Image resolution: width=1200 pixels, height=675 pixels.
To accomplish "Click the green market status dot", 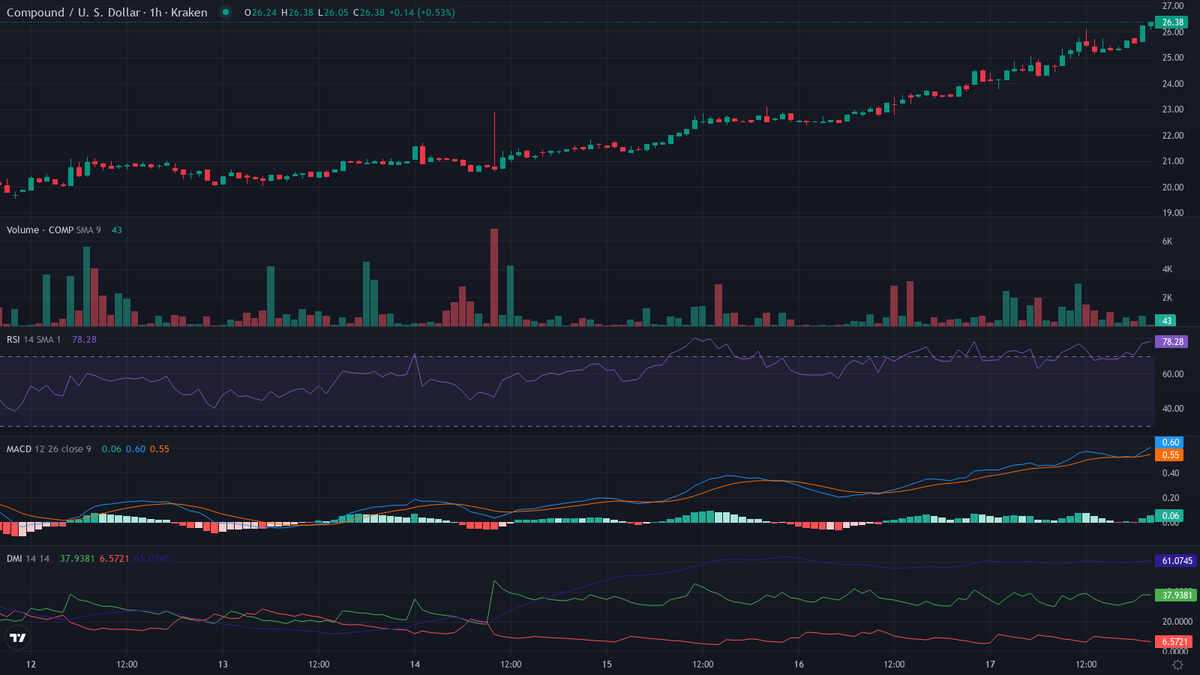I will coord(225,12).
